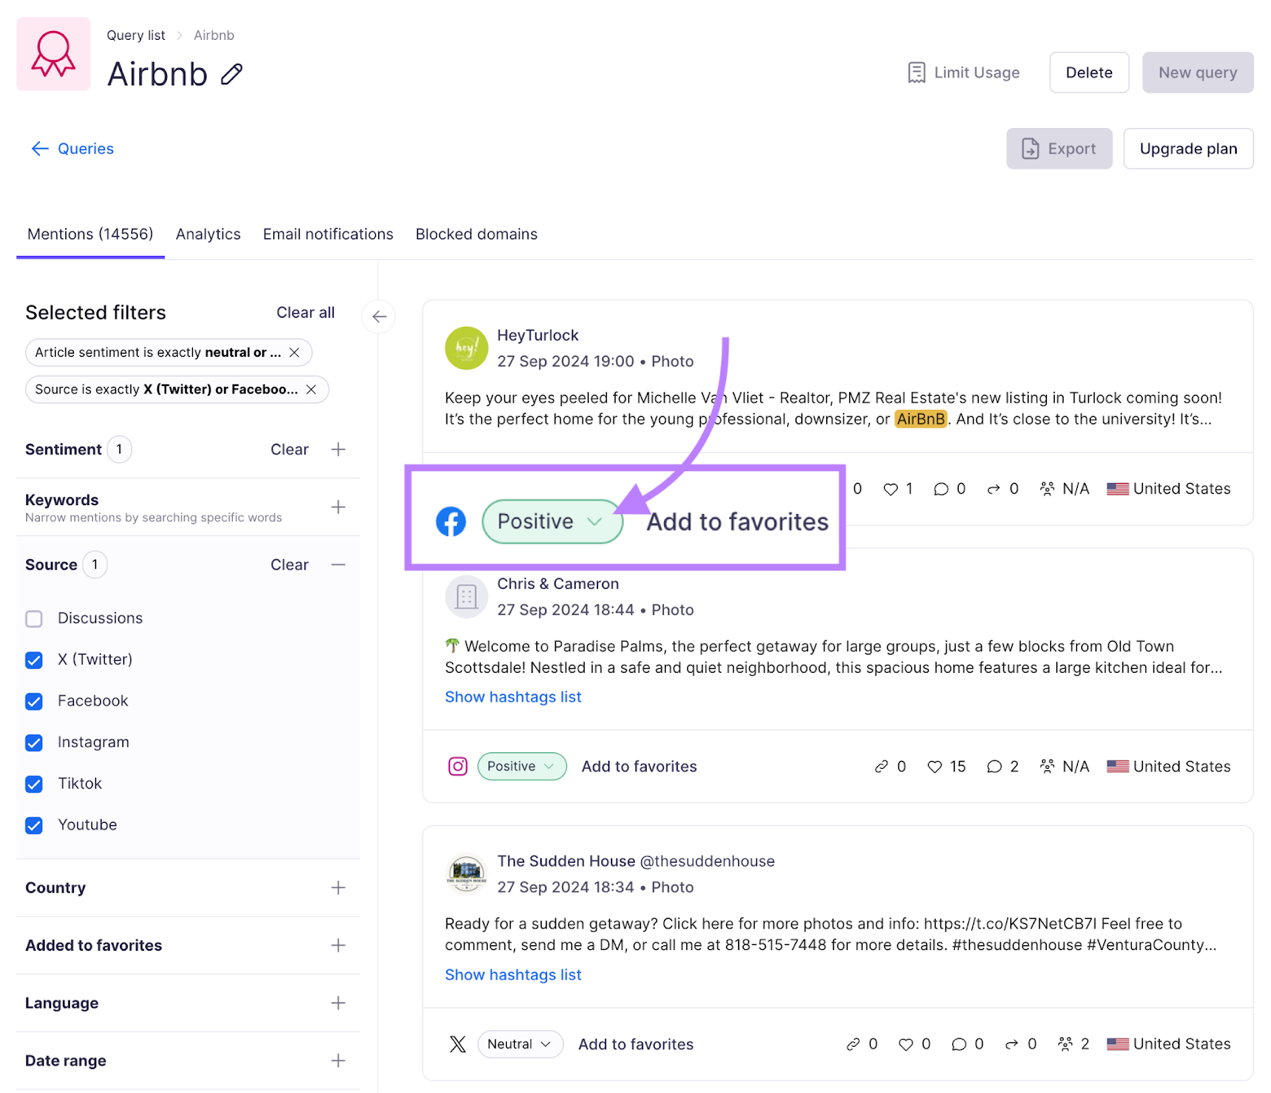Enable the Discussions source checkbox

coord(34,618)
